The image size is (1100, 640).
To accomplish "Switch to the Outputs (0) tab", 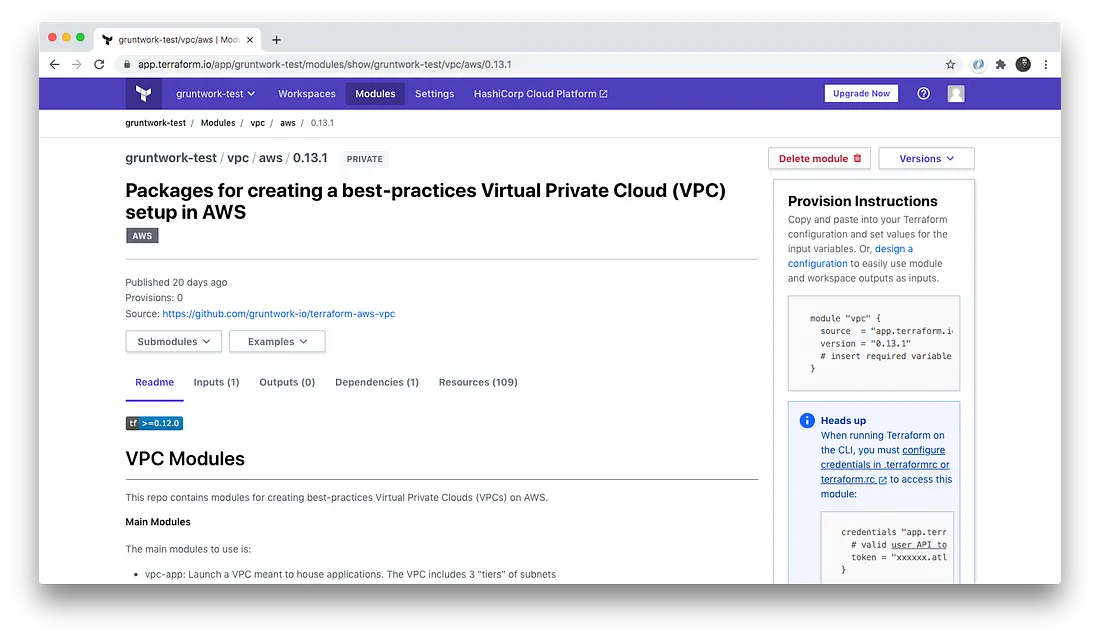I will (x=287, y=382).
